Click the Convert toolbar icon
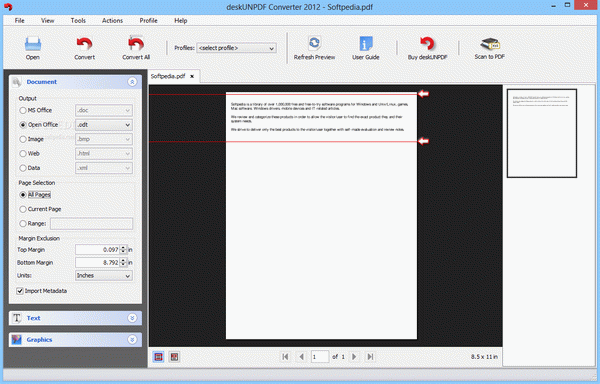This screenshot has width=600, height=384. [84, 44]
